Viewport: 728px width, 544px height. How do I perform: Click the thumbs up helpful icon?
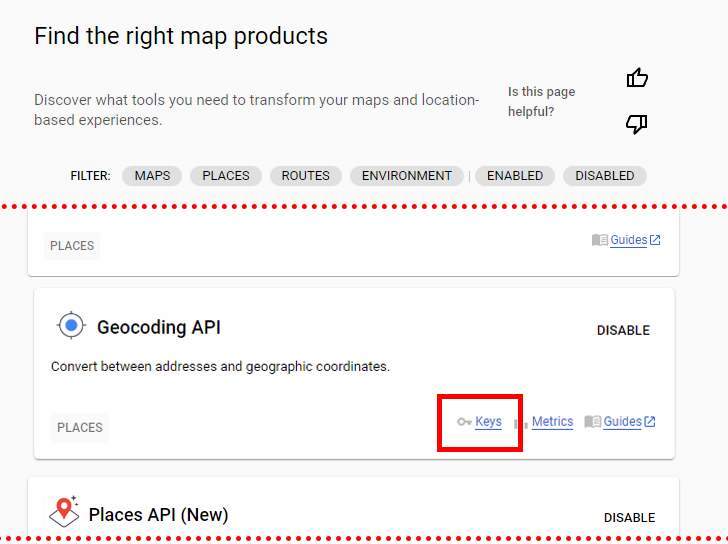pyautogui.click(x=637, y=78)
